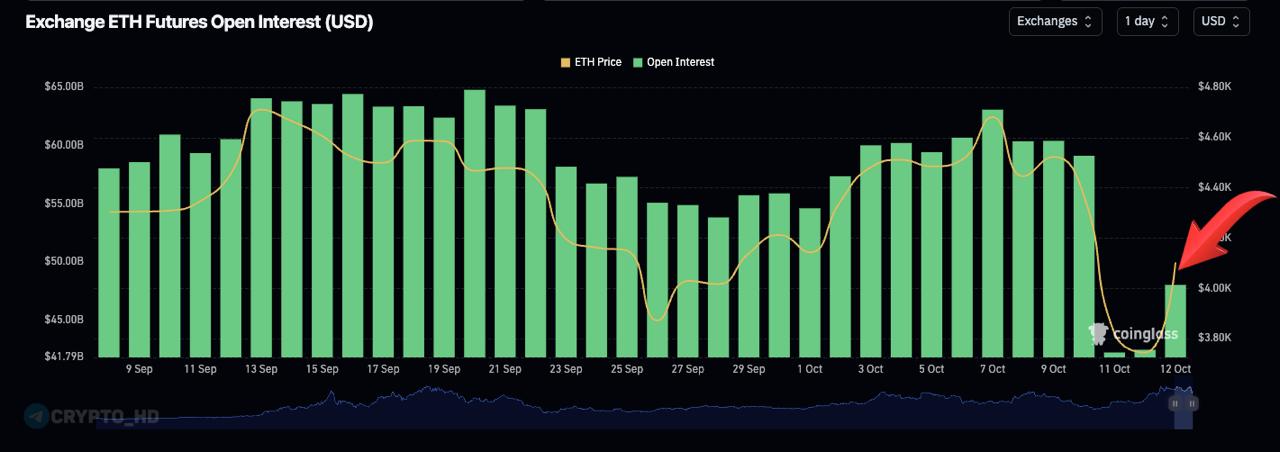This screenshot has height=452, width=1280.
Task: Toggle the Open Interest legend series
Action: pos(680,62)
